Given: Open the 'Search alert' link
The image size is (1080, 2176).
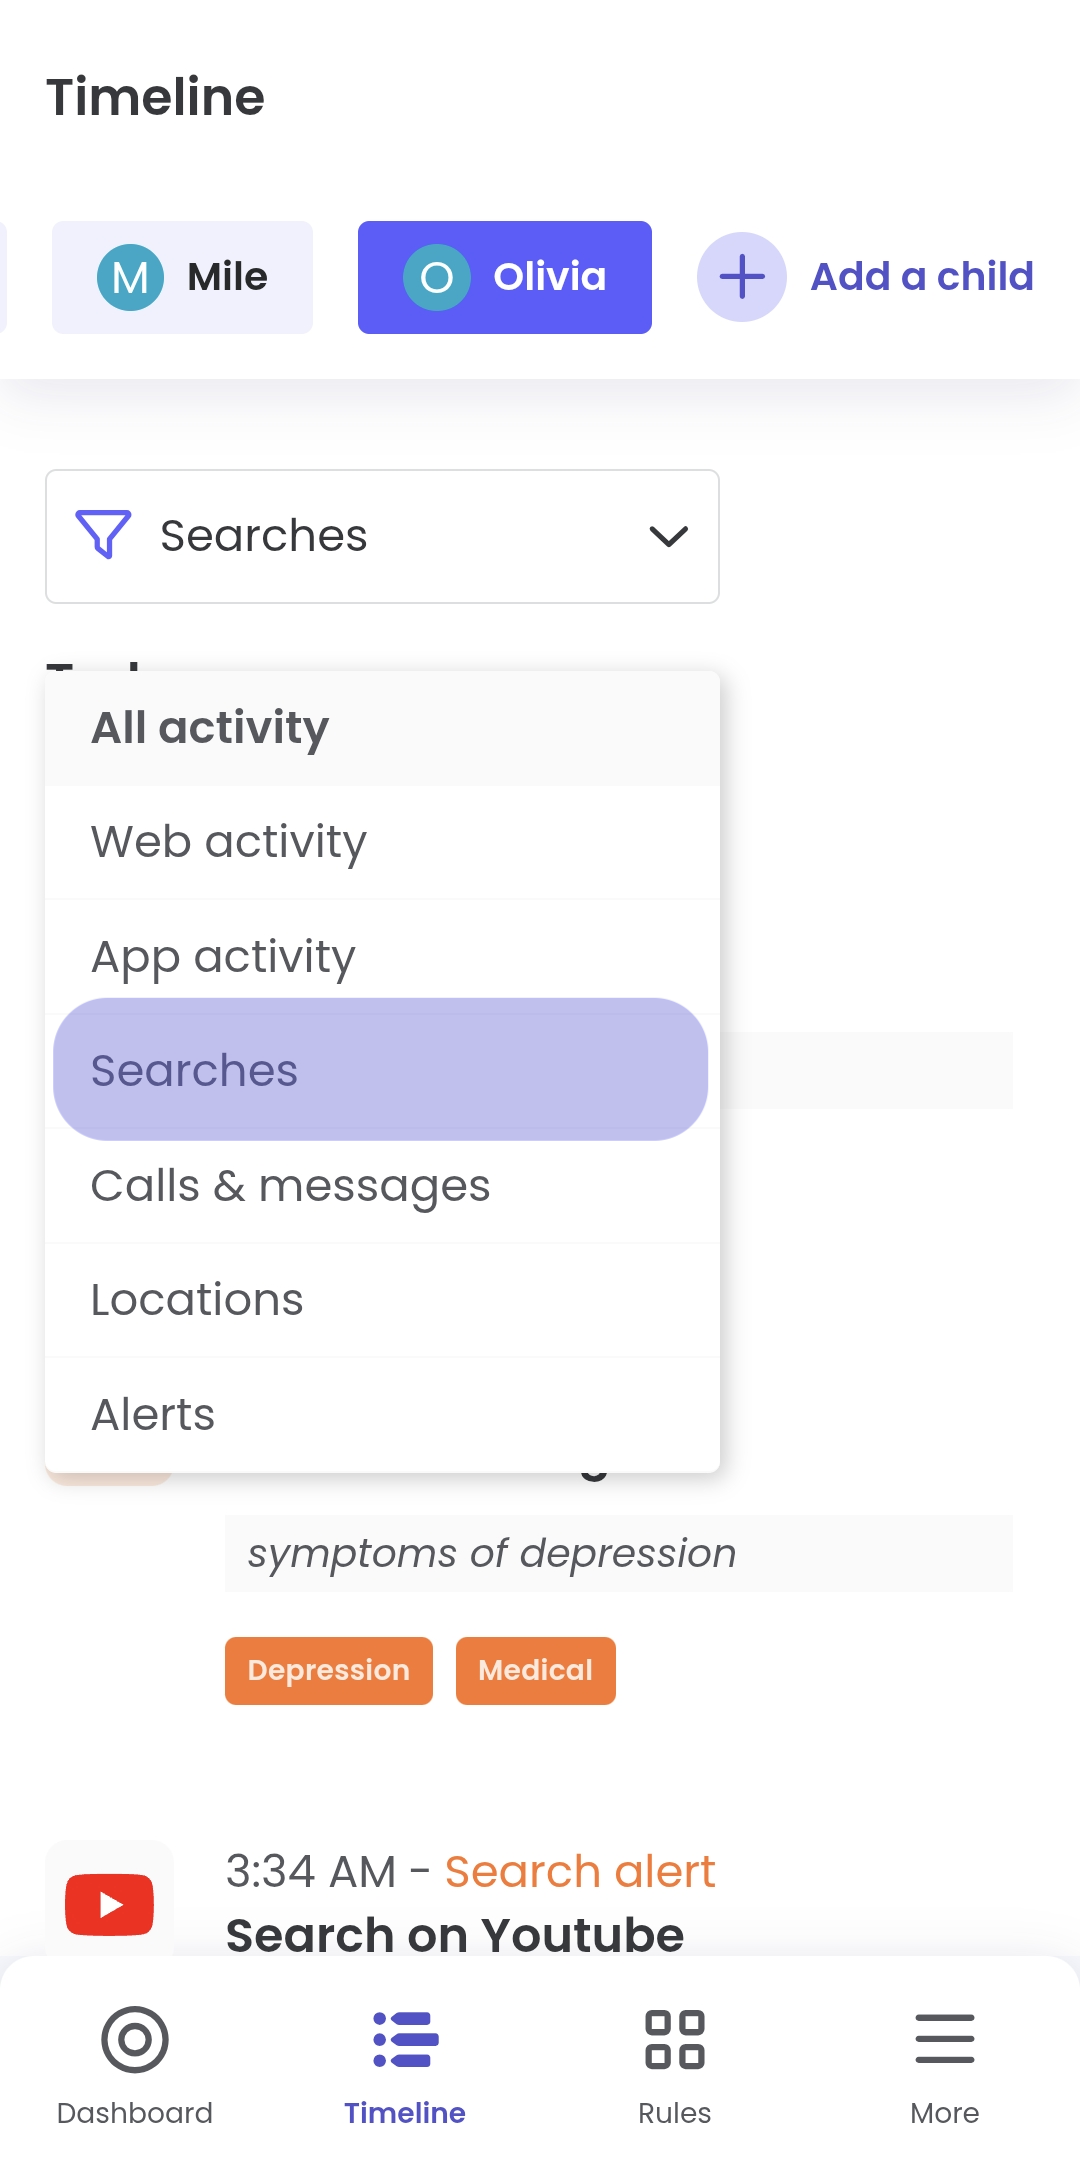Looking at the screenshot, I should [579, 1870].
